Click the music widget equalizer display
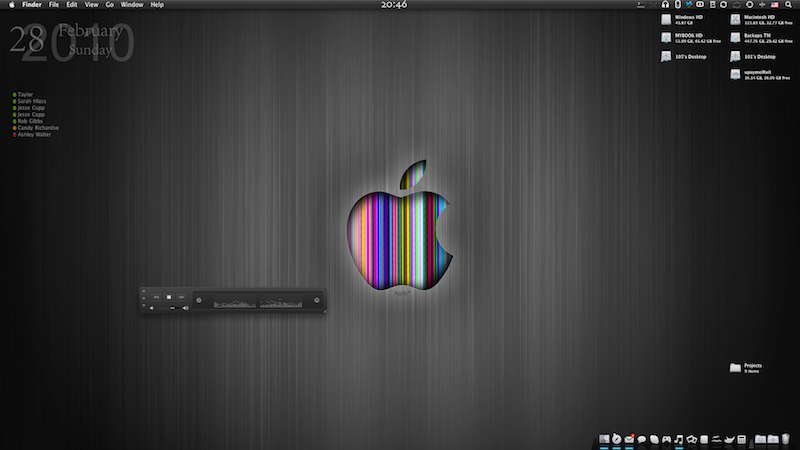800x450 pixels. [258, 301]
